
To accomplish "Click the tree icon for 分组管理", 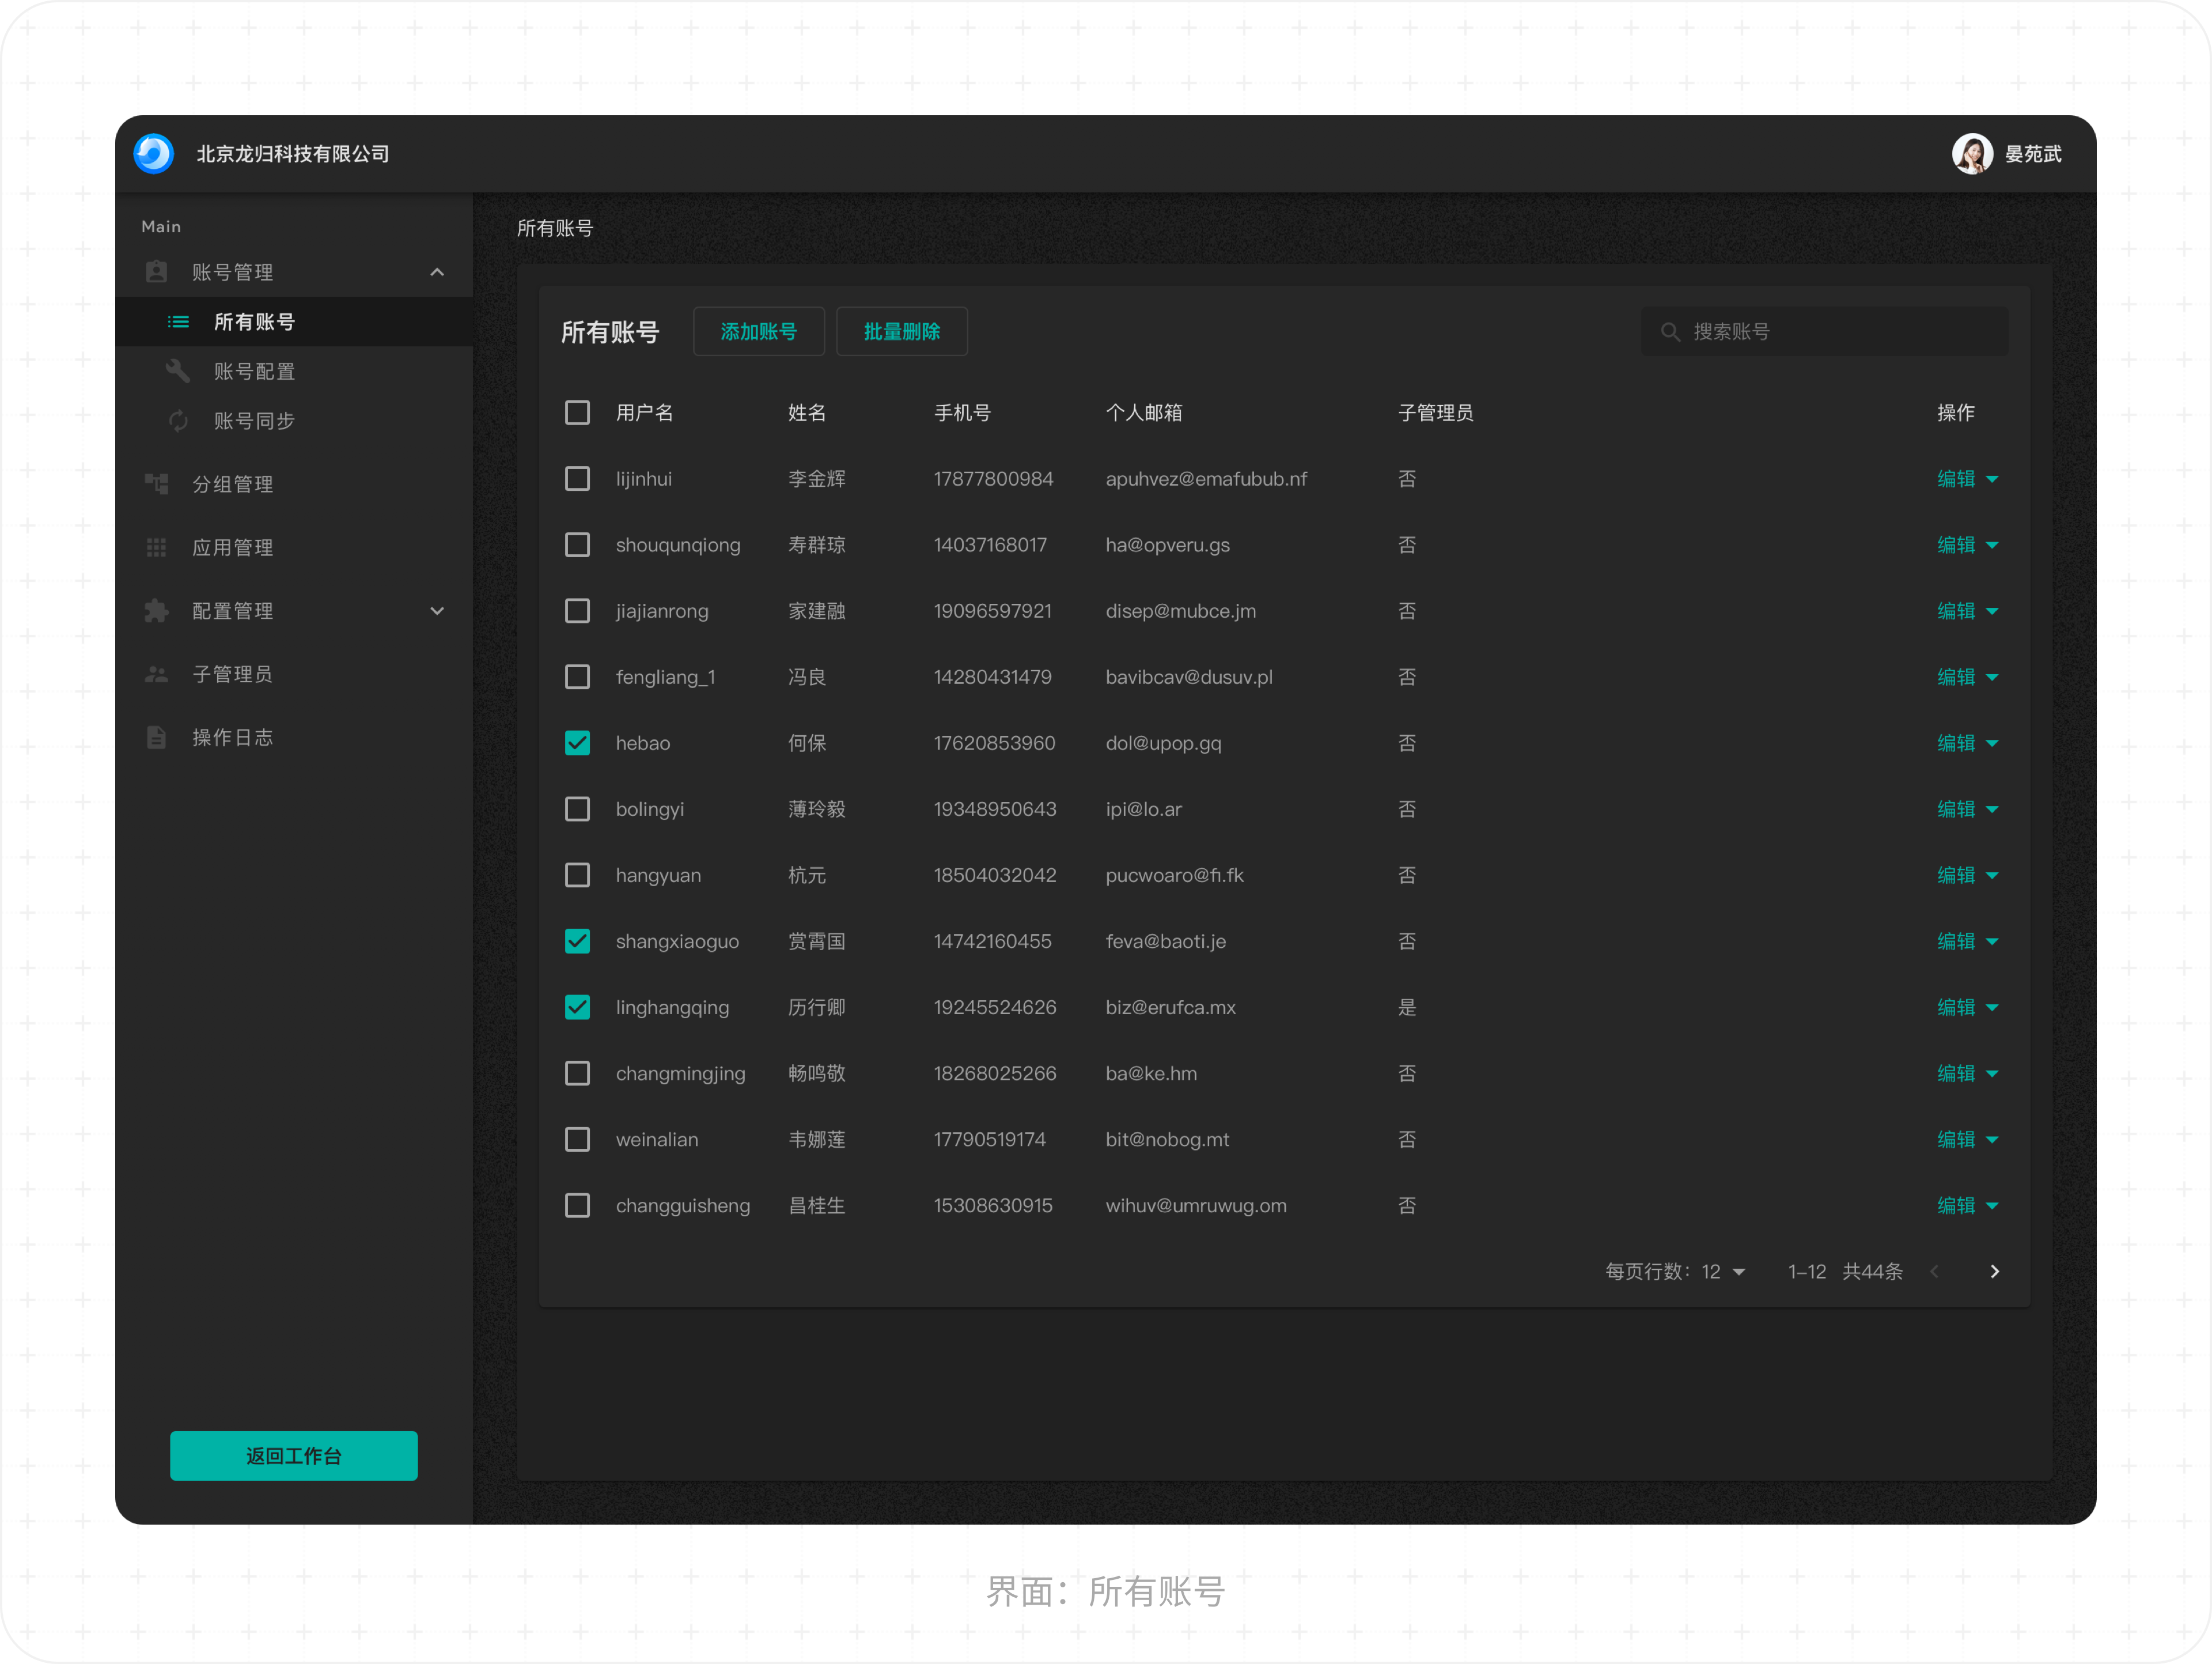I will coord(157,484).
